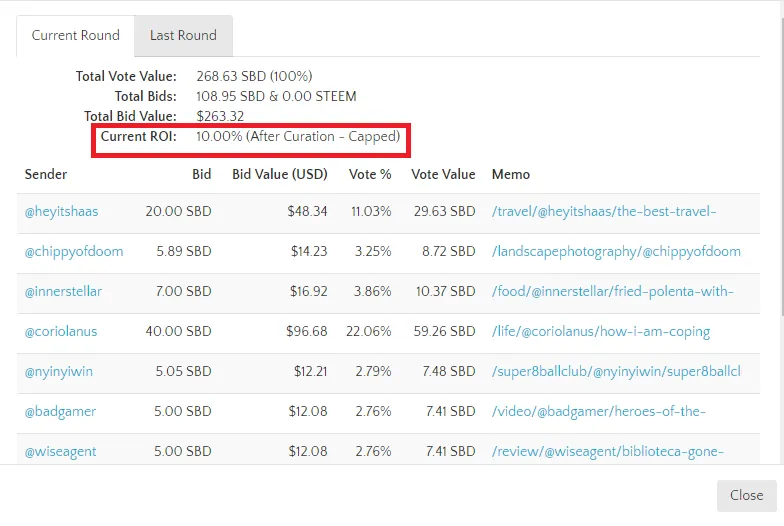Screen dimensions: 784x526
Task: Select the 10.00% (After Curation - Capped) ROI text
Action: 298,136
